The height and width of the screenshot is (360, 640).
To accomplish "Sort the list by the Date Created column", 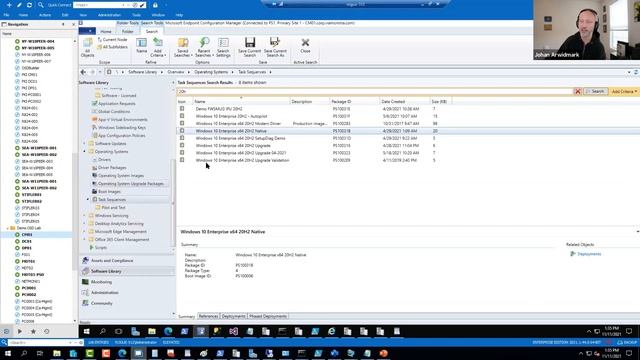I will tap(404, 101).
